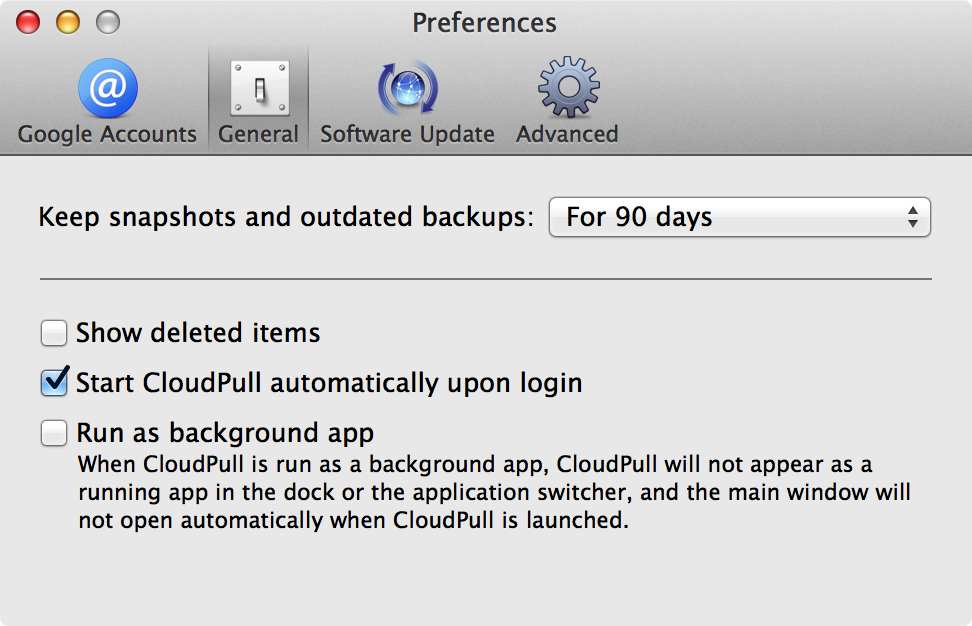Click the up-down arrows on snapshots dropdown
The height and width of the screenshot is (626, 972).
coord(912,217)
